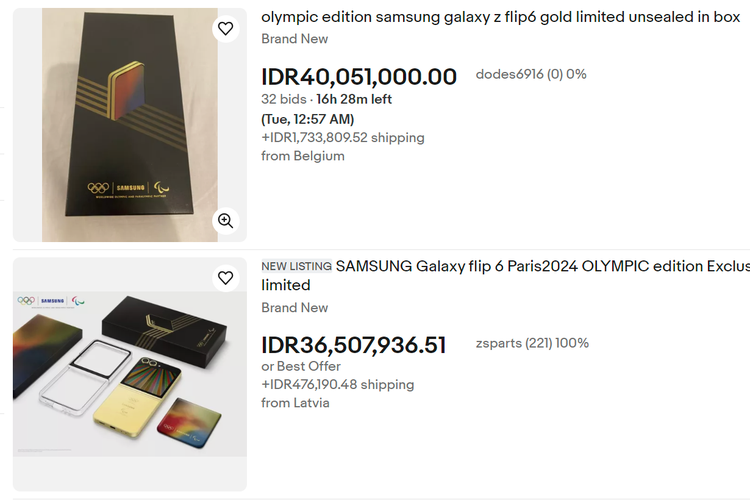The height and width of the screenshot is (500, 750).
Task: View seller dodes6916's info
Action: coord(530,74)
